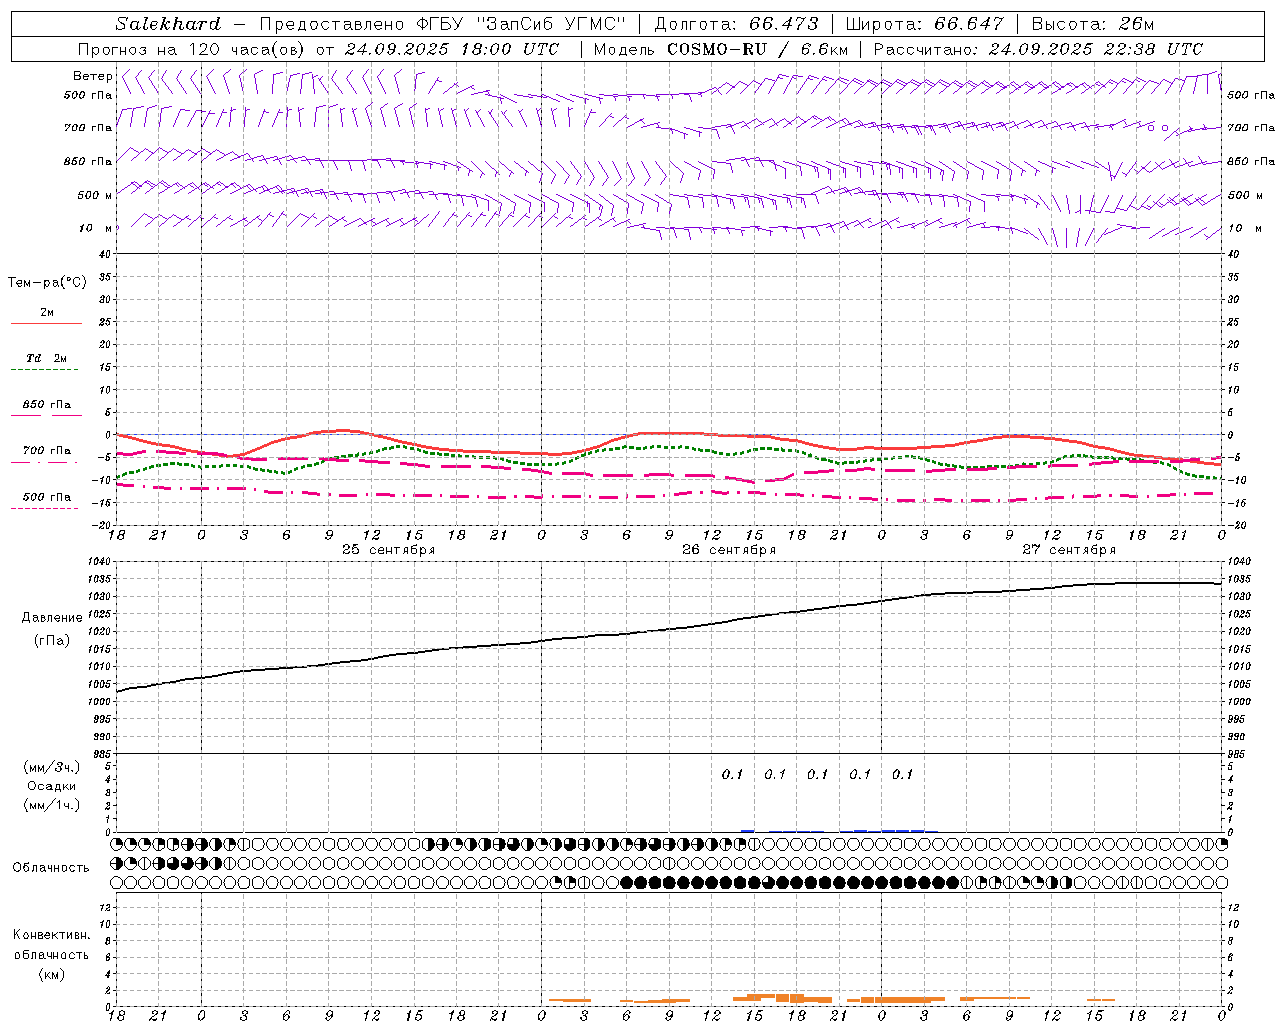This screenshot has height=1024, width=1280.
Task: Click green dashed line sample under Td 2м
Action: pyautogui.click(x=45, y=370)
